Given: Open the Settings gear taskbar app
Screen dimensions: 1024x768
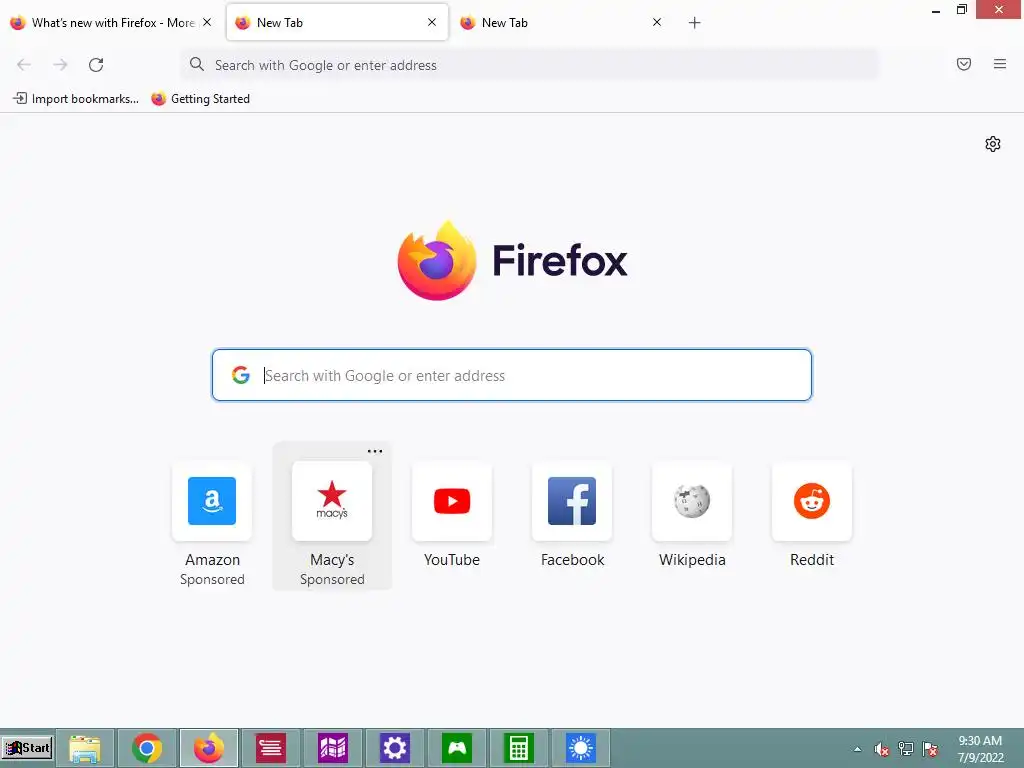Looking at the screenshot, I should (x=394, y=748).
